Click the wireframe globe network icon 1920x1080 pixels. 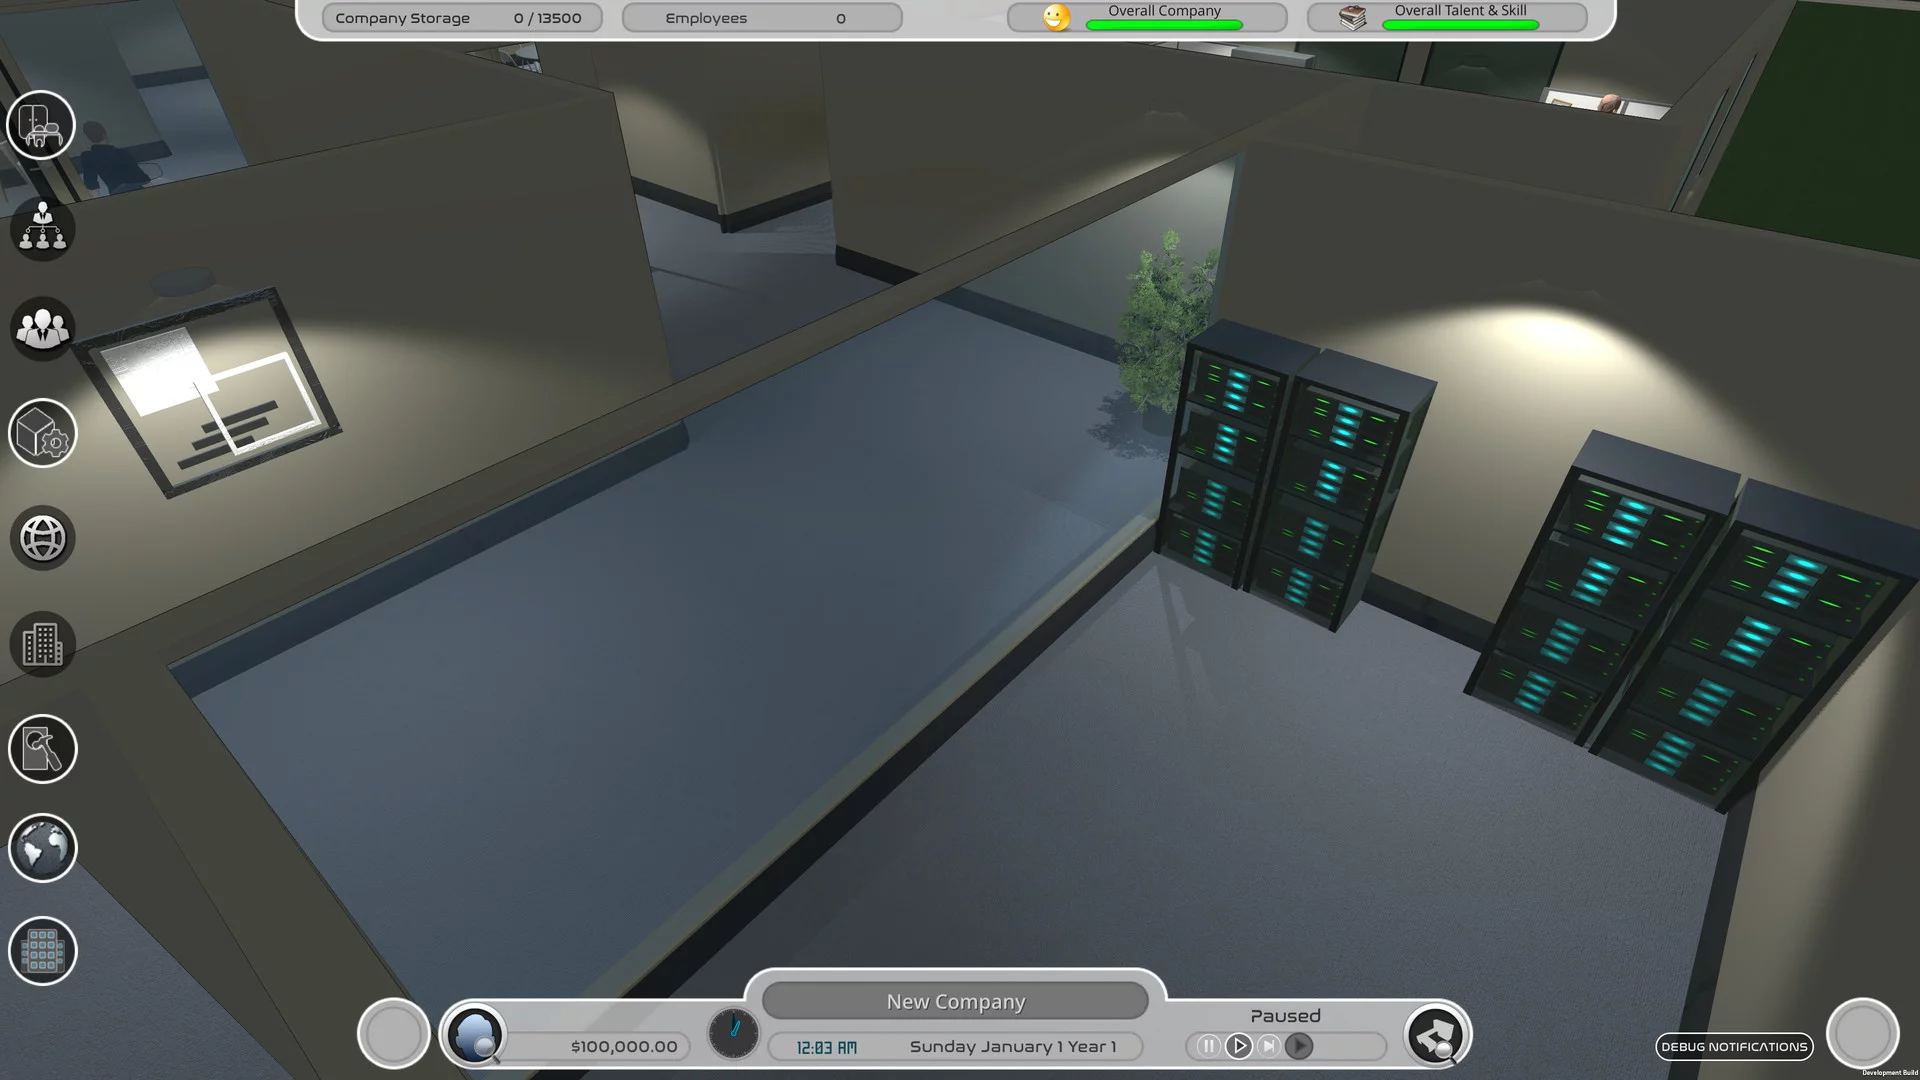pos(42,538)
